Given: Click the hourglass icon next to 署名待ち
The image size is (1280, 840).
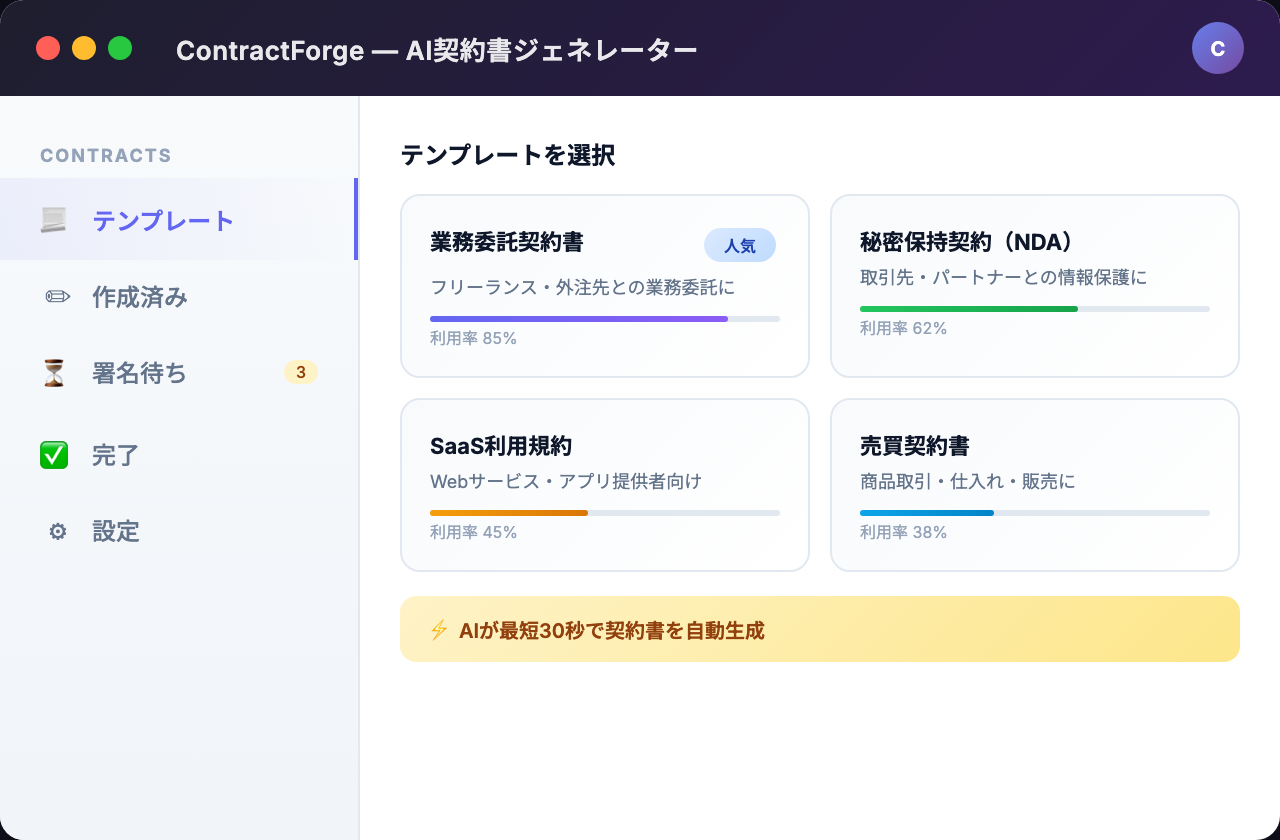Looking at the screenshot, I should (x=54, y=373).
